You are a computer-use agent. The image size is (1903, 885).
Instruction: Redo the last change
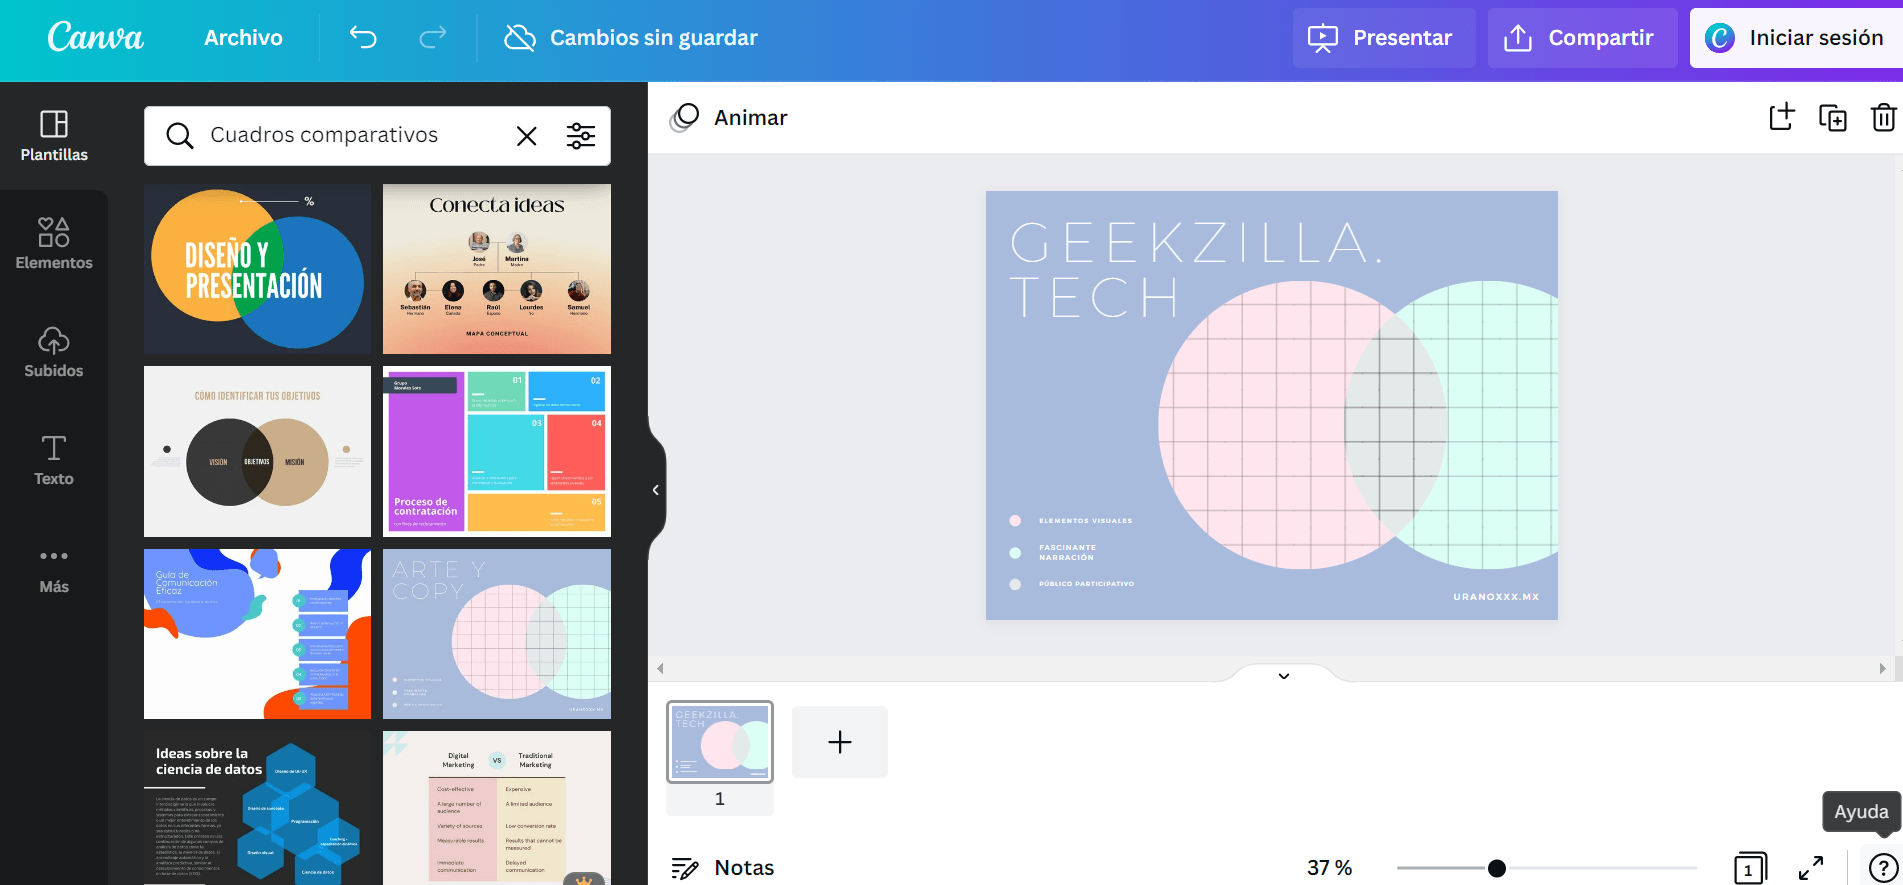(432, 37)
